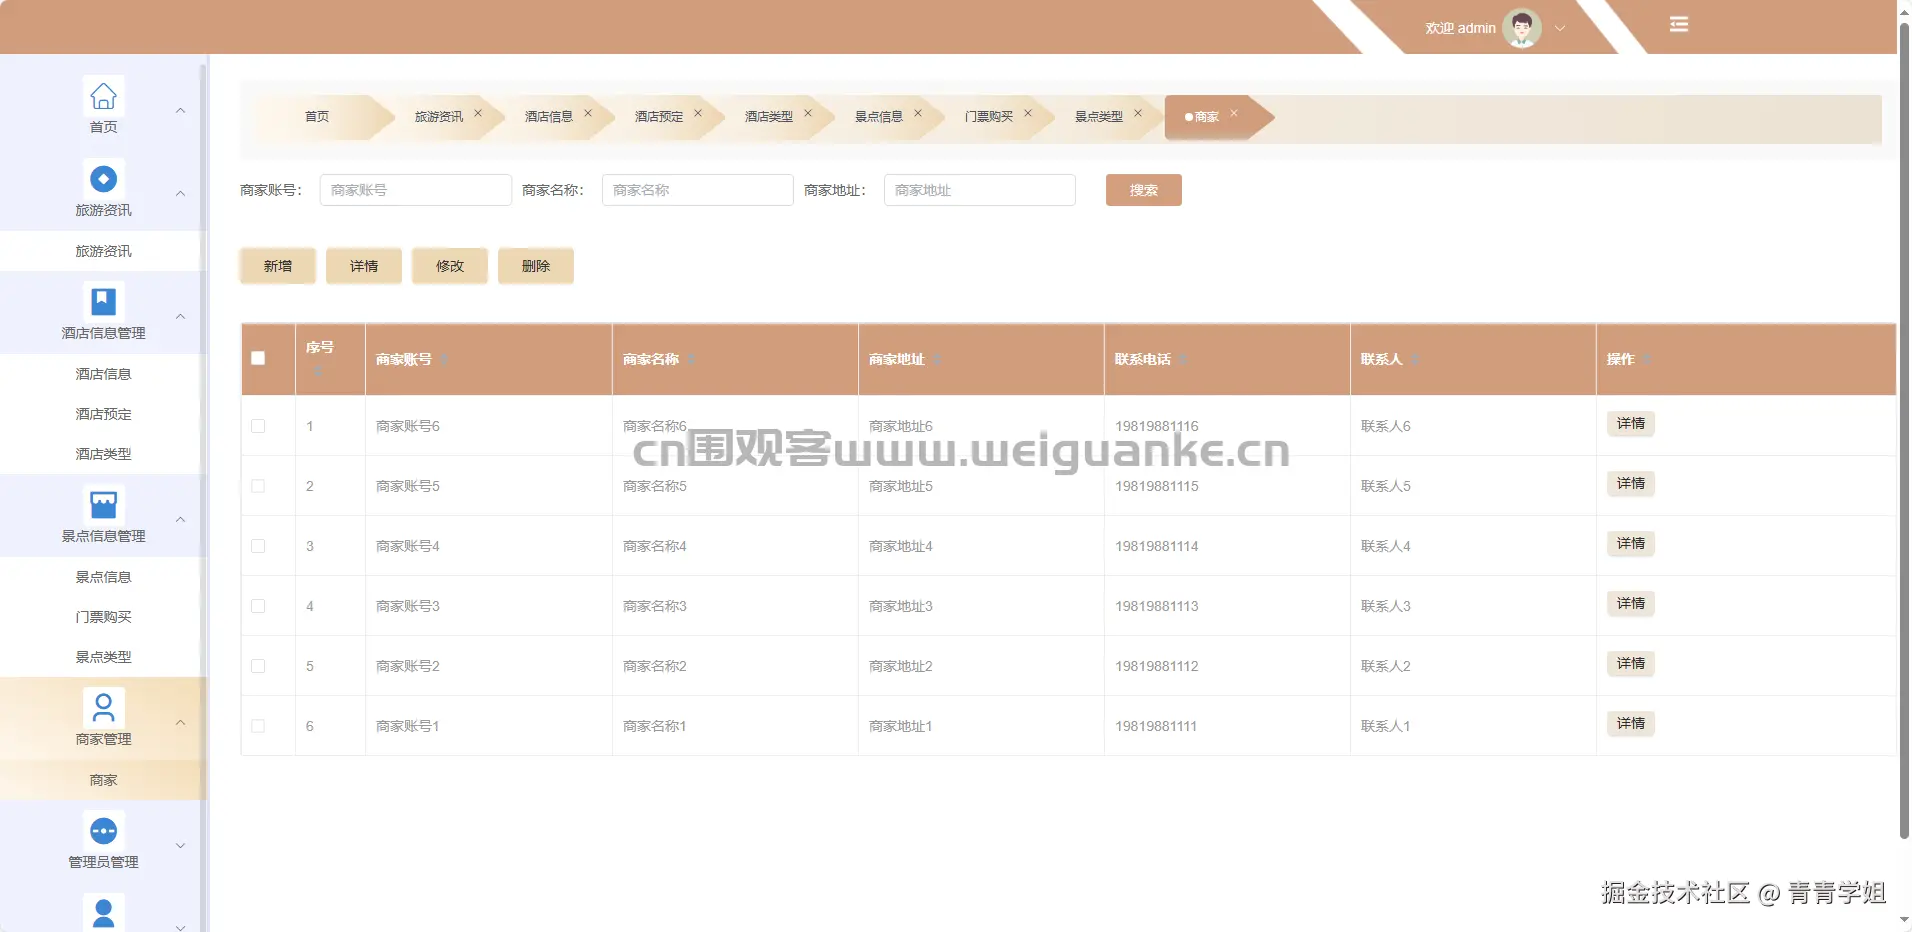Click 详情 on the 商家账号1 row
This screenshot has height=932, width=1912.
(1630, 723)
